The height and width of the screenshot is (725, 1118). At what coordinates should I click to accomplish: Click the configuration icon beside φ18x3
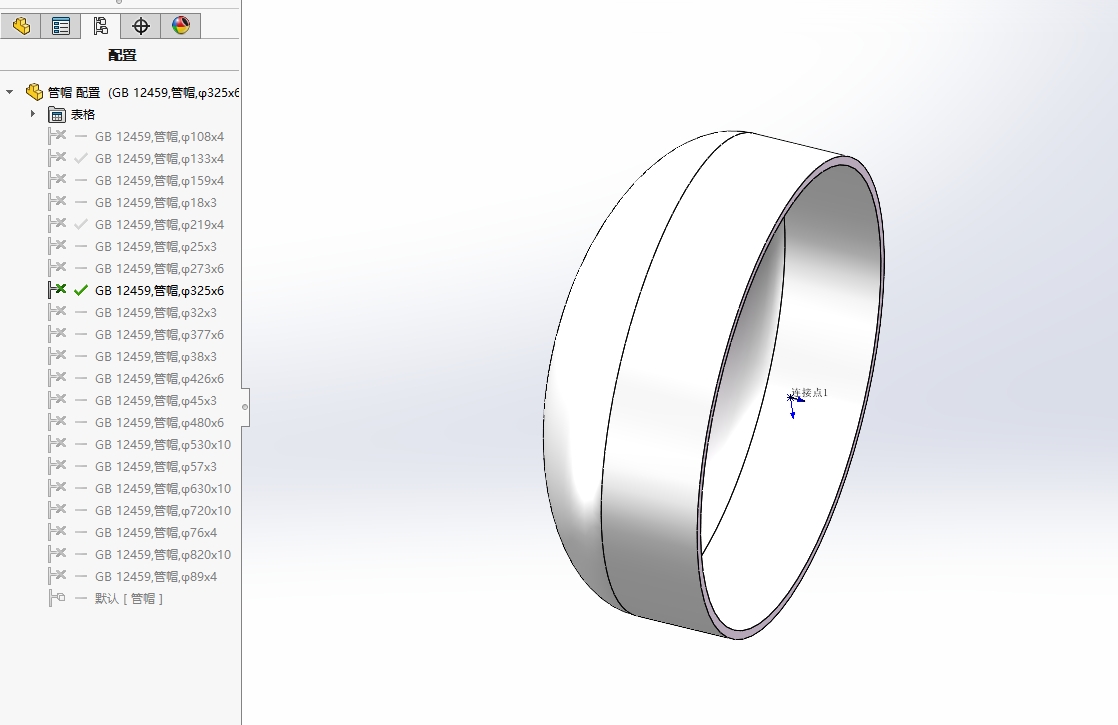pos(57,202)
